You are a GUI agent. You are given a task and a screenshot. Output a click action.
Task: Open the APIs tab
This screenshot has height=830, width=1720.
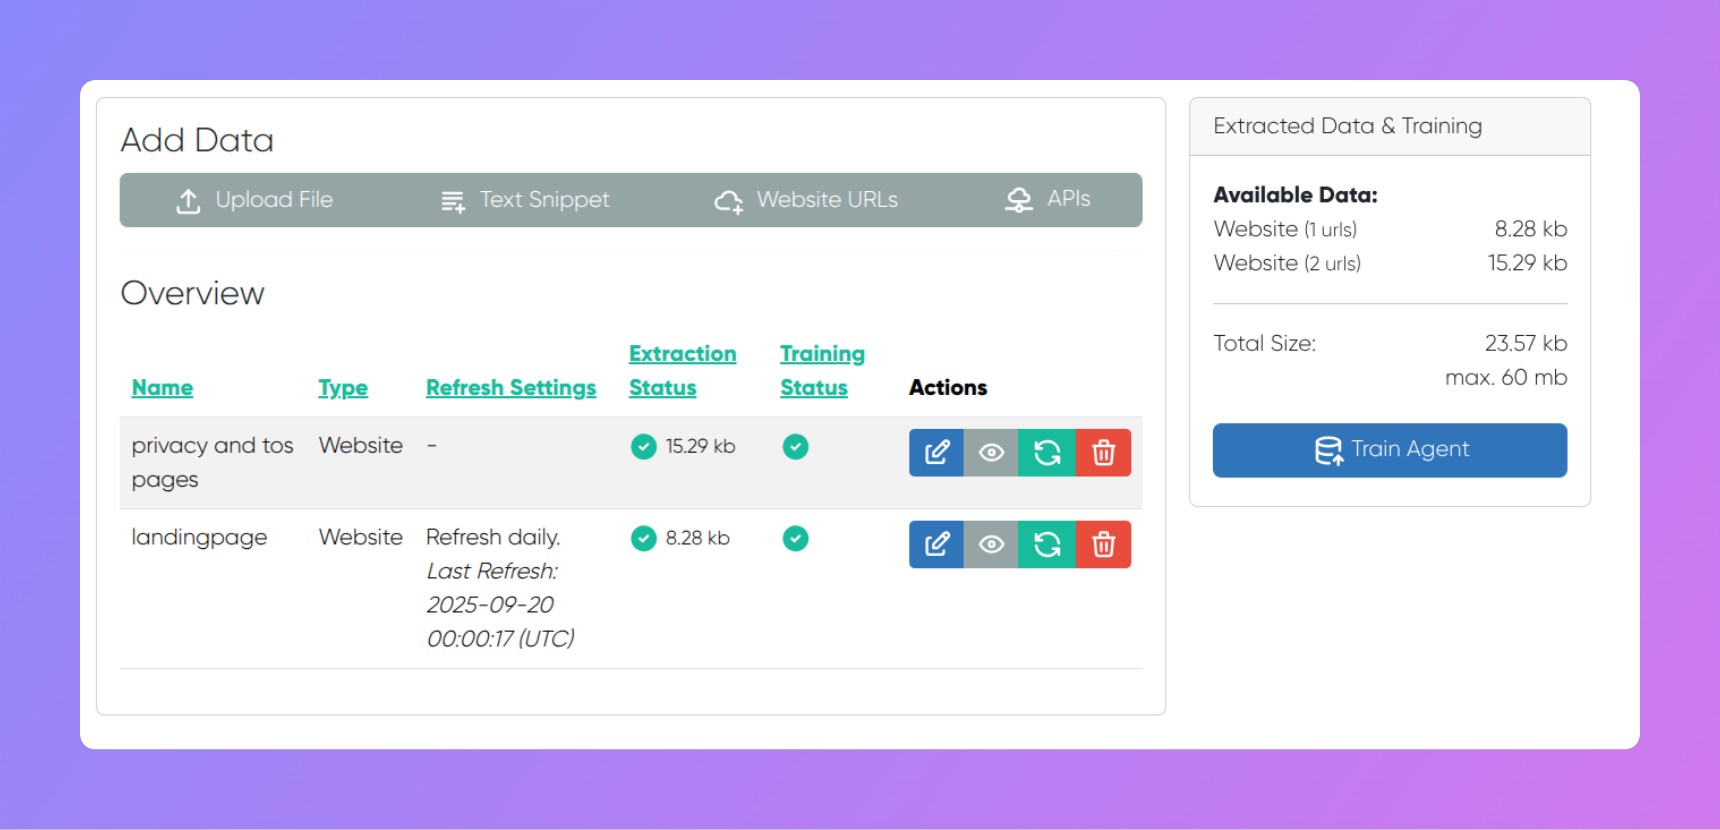coord(1047,200)
